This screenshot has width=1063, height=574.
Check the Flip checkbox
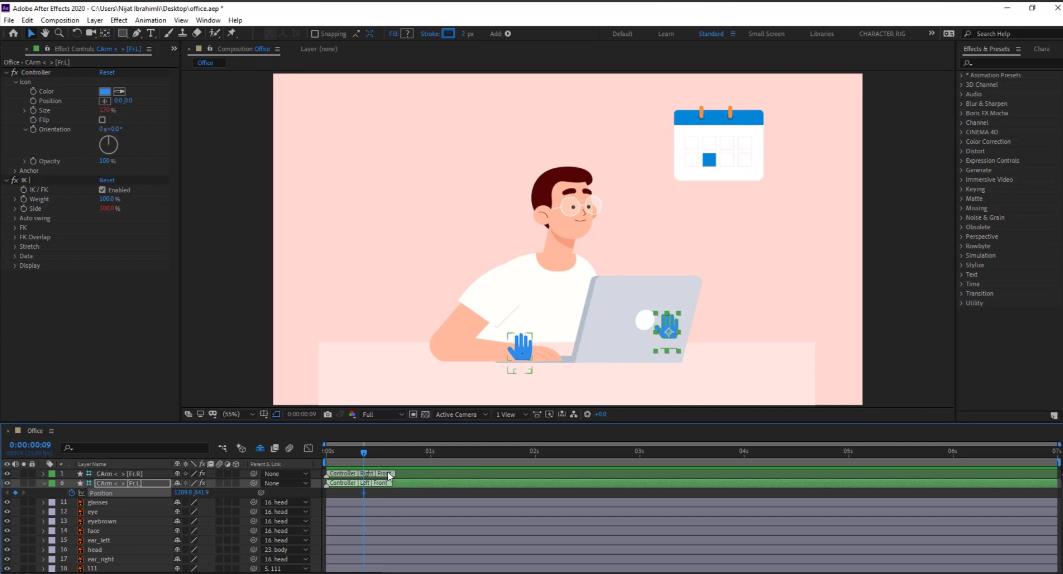click(102, 120)
